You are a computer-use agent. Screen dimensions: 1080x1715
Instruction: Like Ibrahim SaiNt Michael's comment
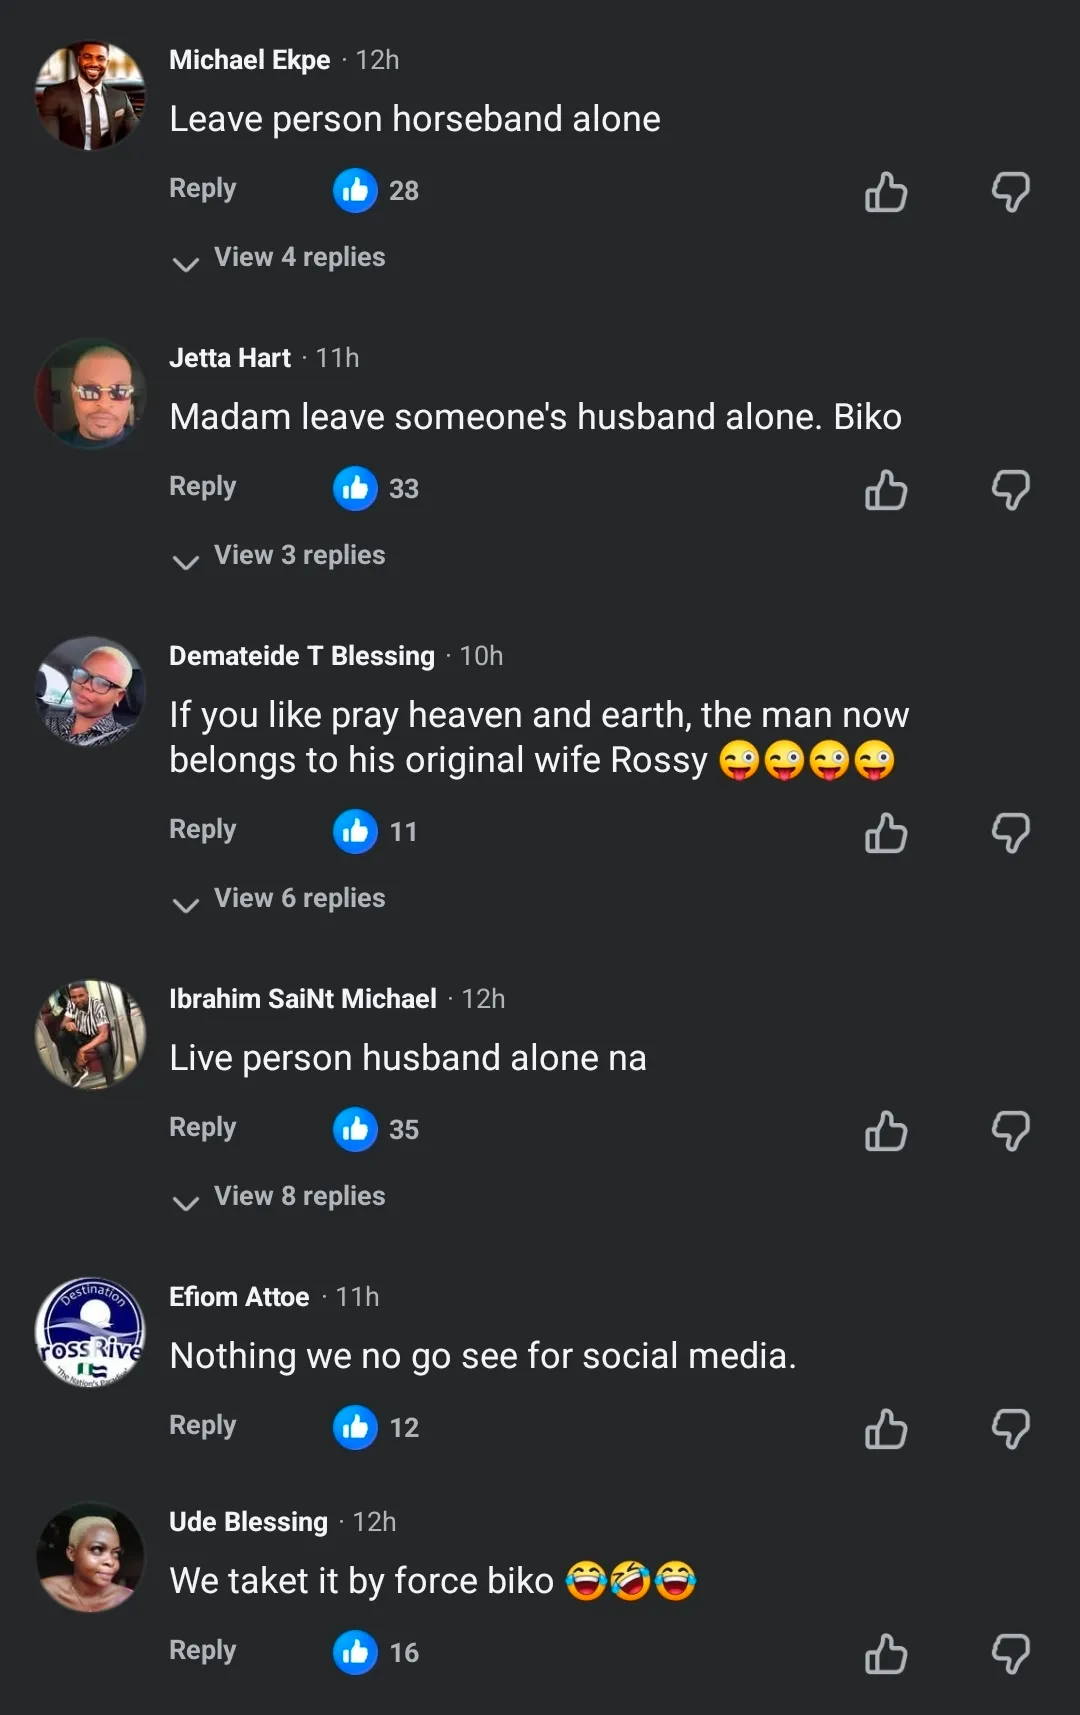click(x=886, y=1131)
